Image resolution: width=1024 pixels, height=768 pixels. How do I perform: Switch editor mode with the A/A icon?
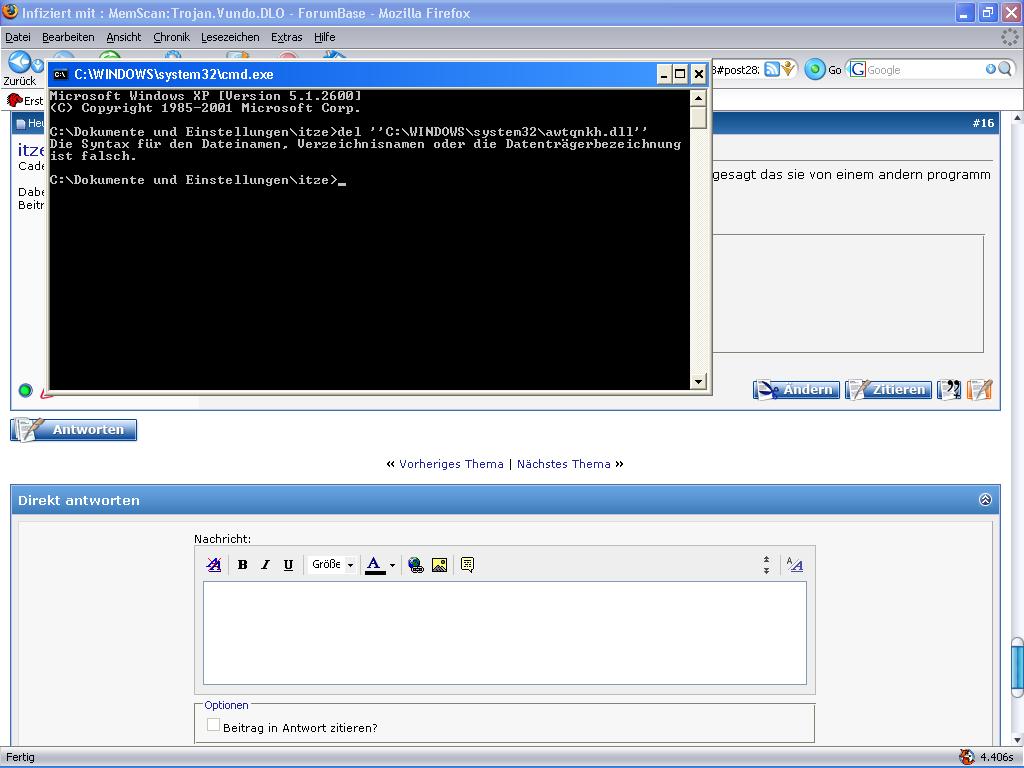click(x=795, y=565)
